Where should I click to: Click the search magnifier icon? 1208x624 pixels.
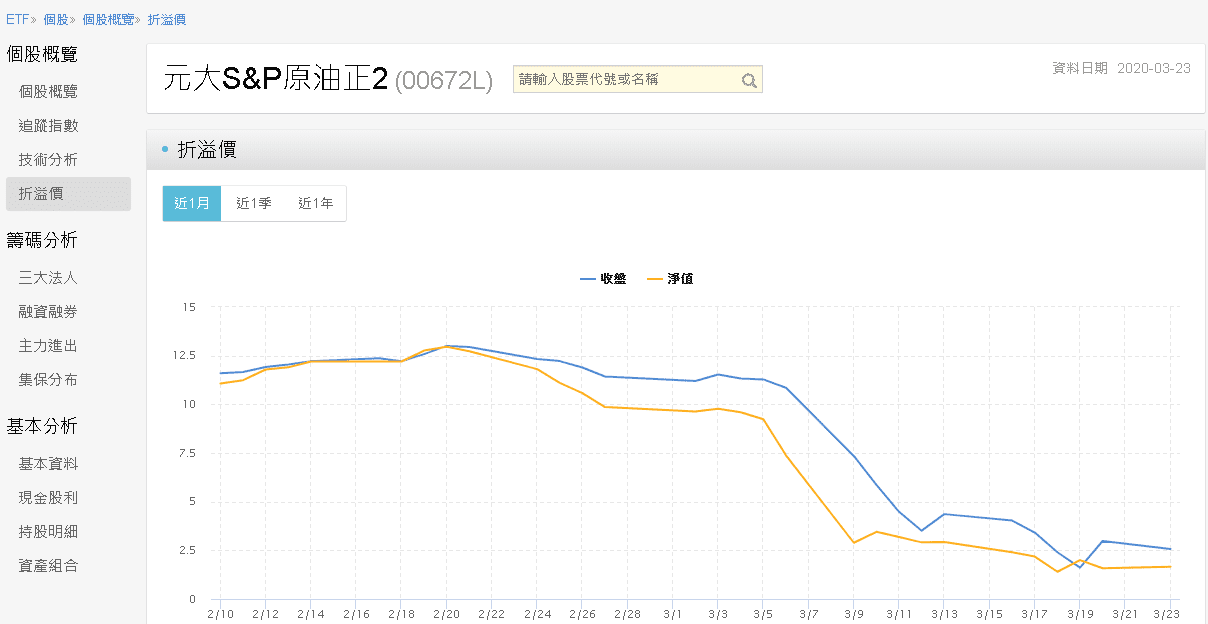[x=749, y=81]
